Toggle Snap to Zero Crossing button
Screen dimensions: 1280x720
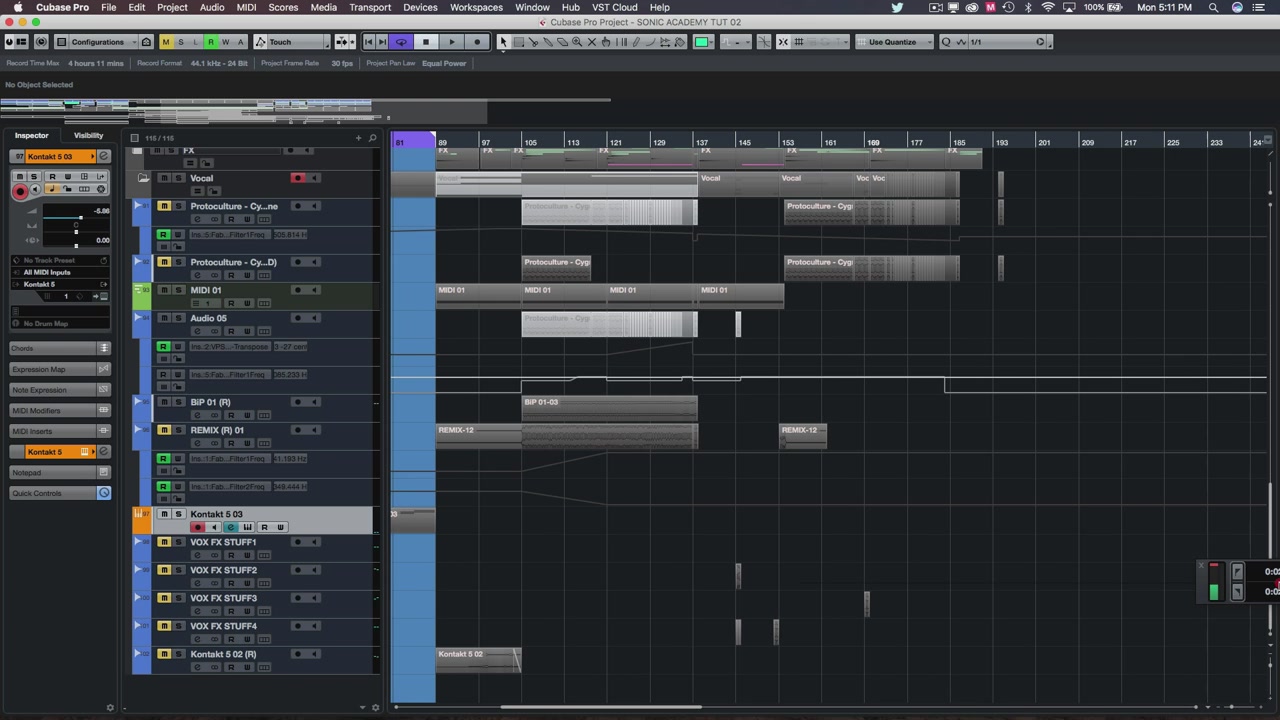[763, 42]
